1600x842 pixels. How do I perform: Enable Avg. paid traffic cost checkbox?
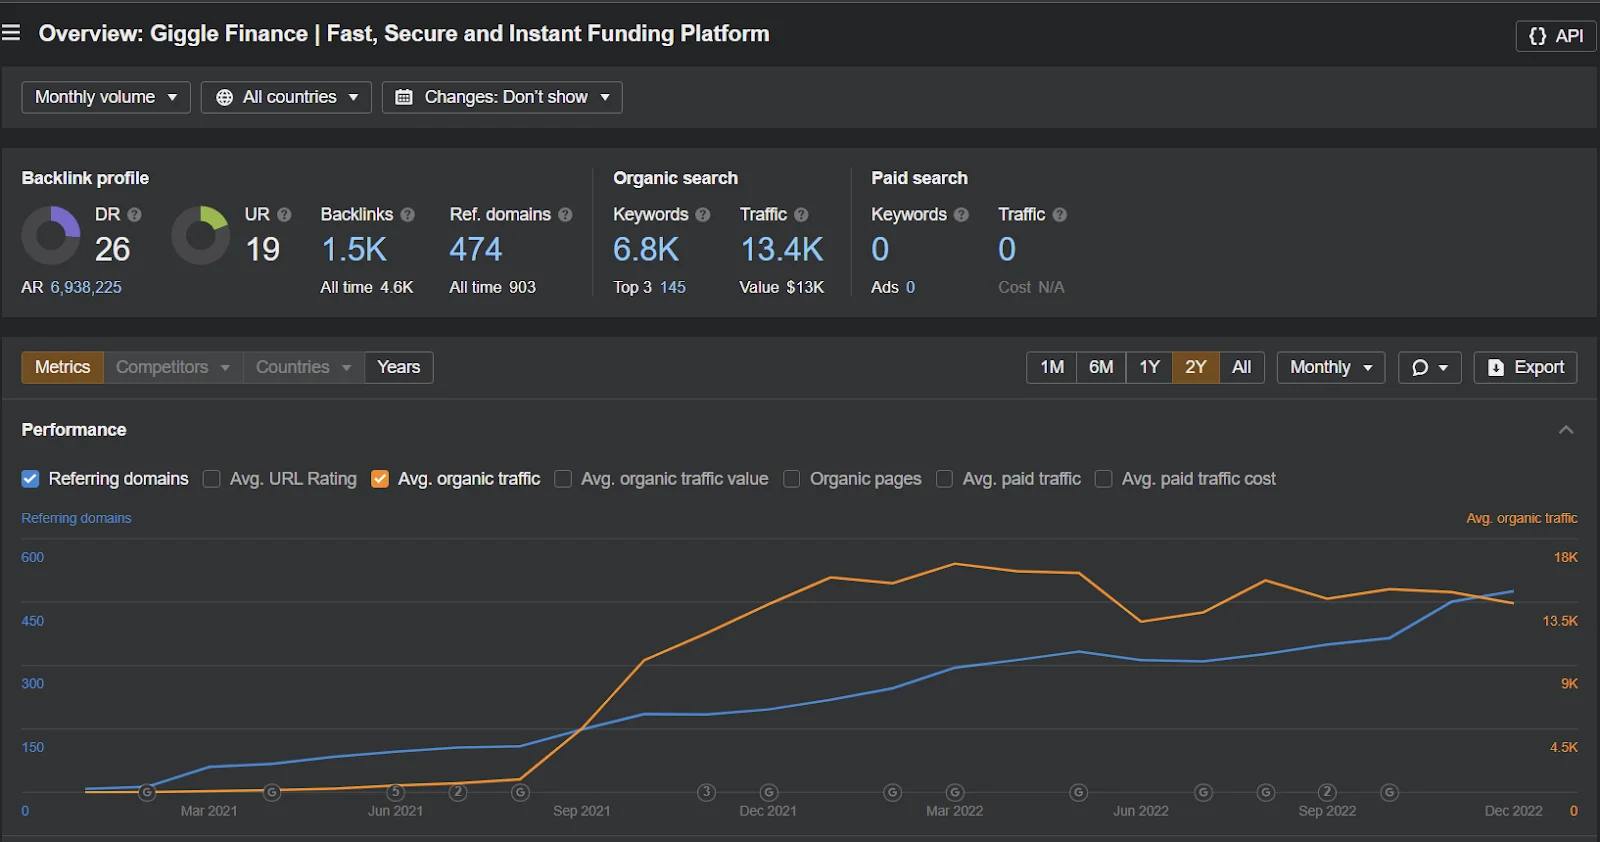[1104, 479]
